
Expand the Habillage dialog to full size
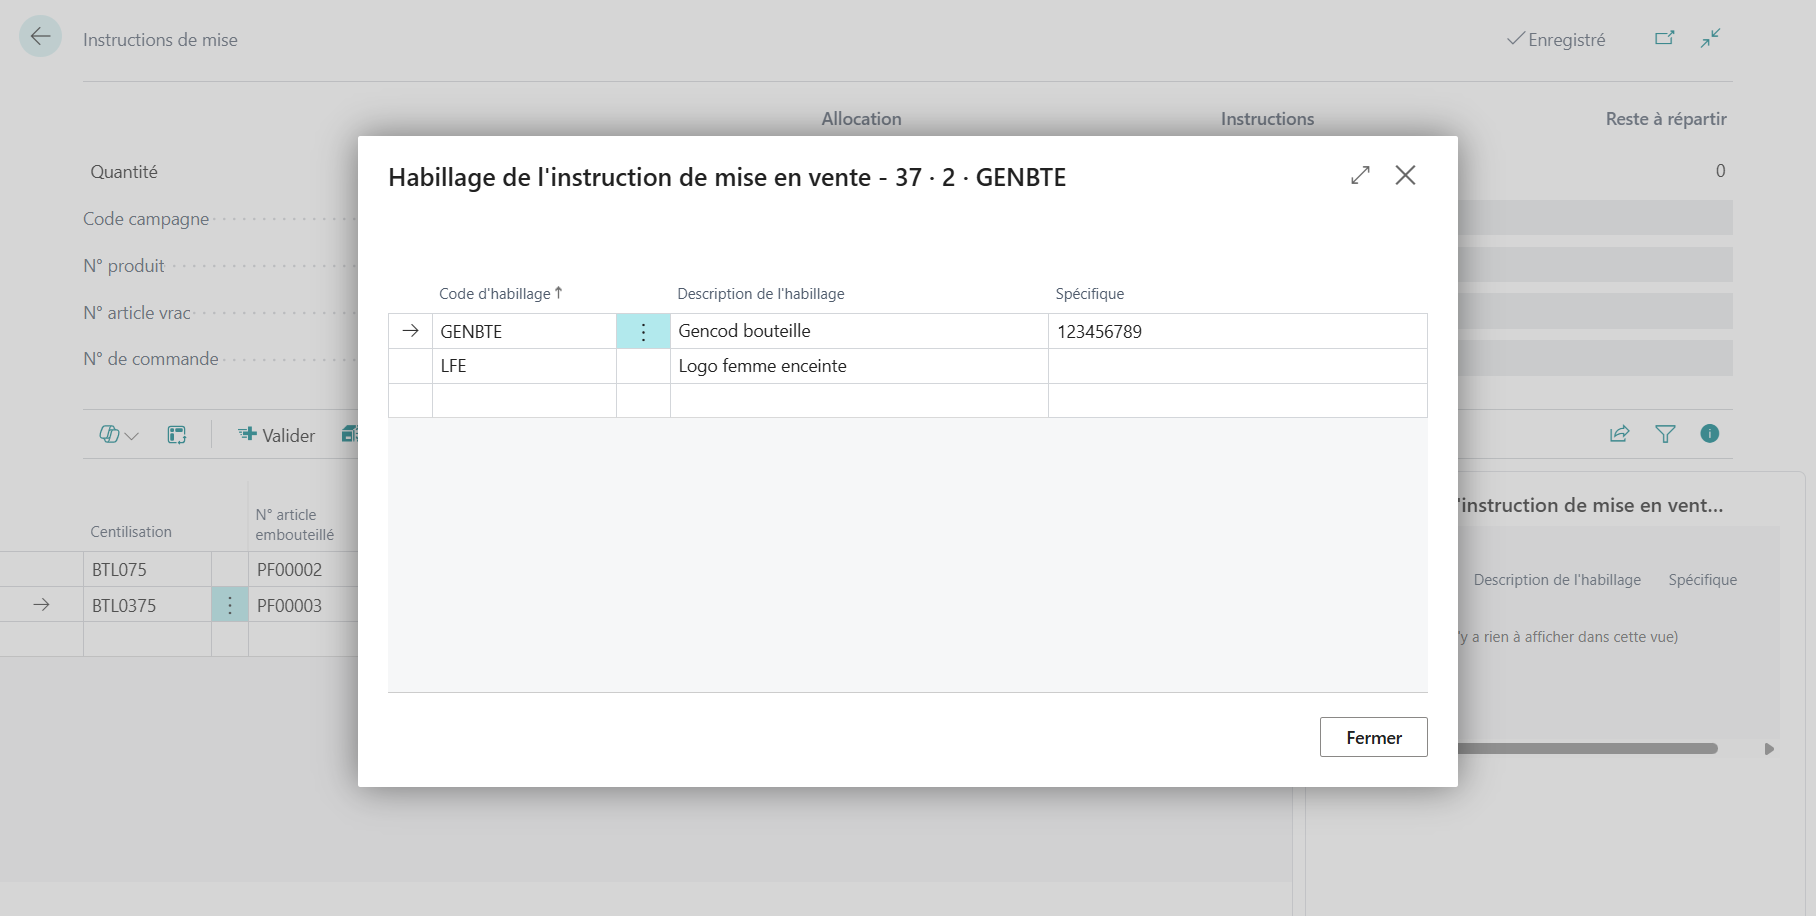tap(1360, 175)
